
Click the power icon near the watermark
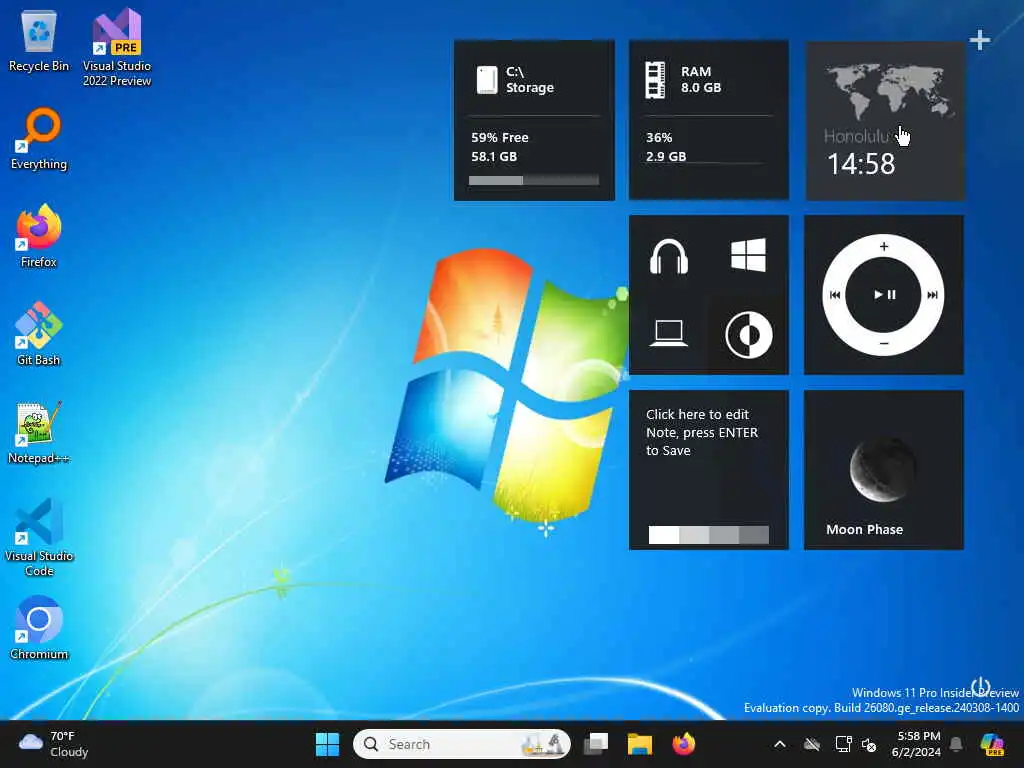(x=981, y=686)
